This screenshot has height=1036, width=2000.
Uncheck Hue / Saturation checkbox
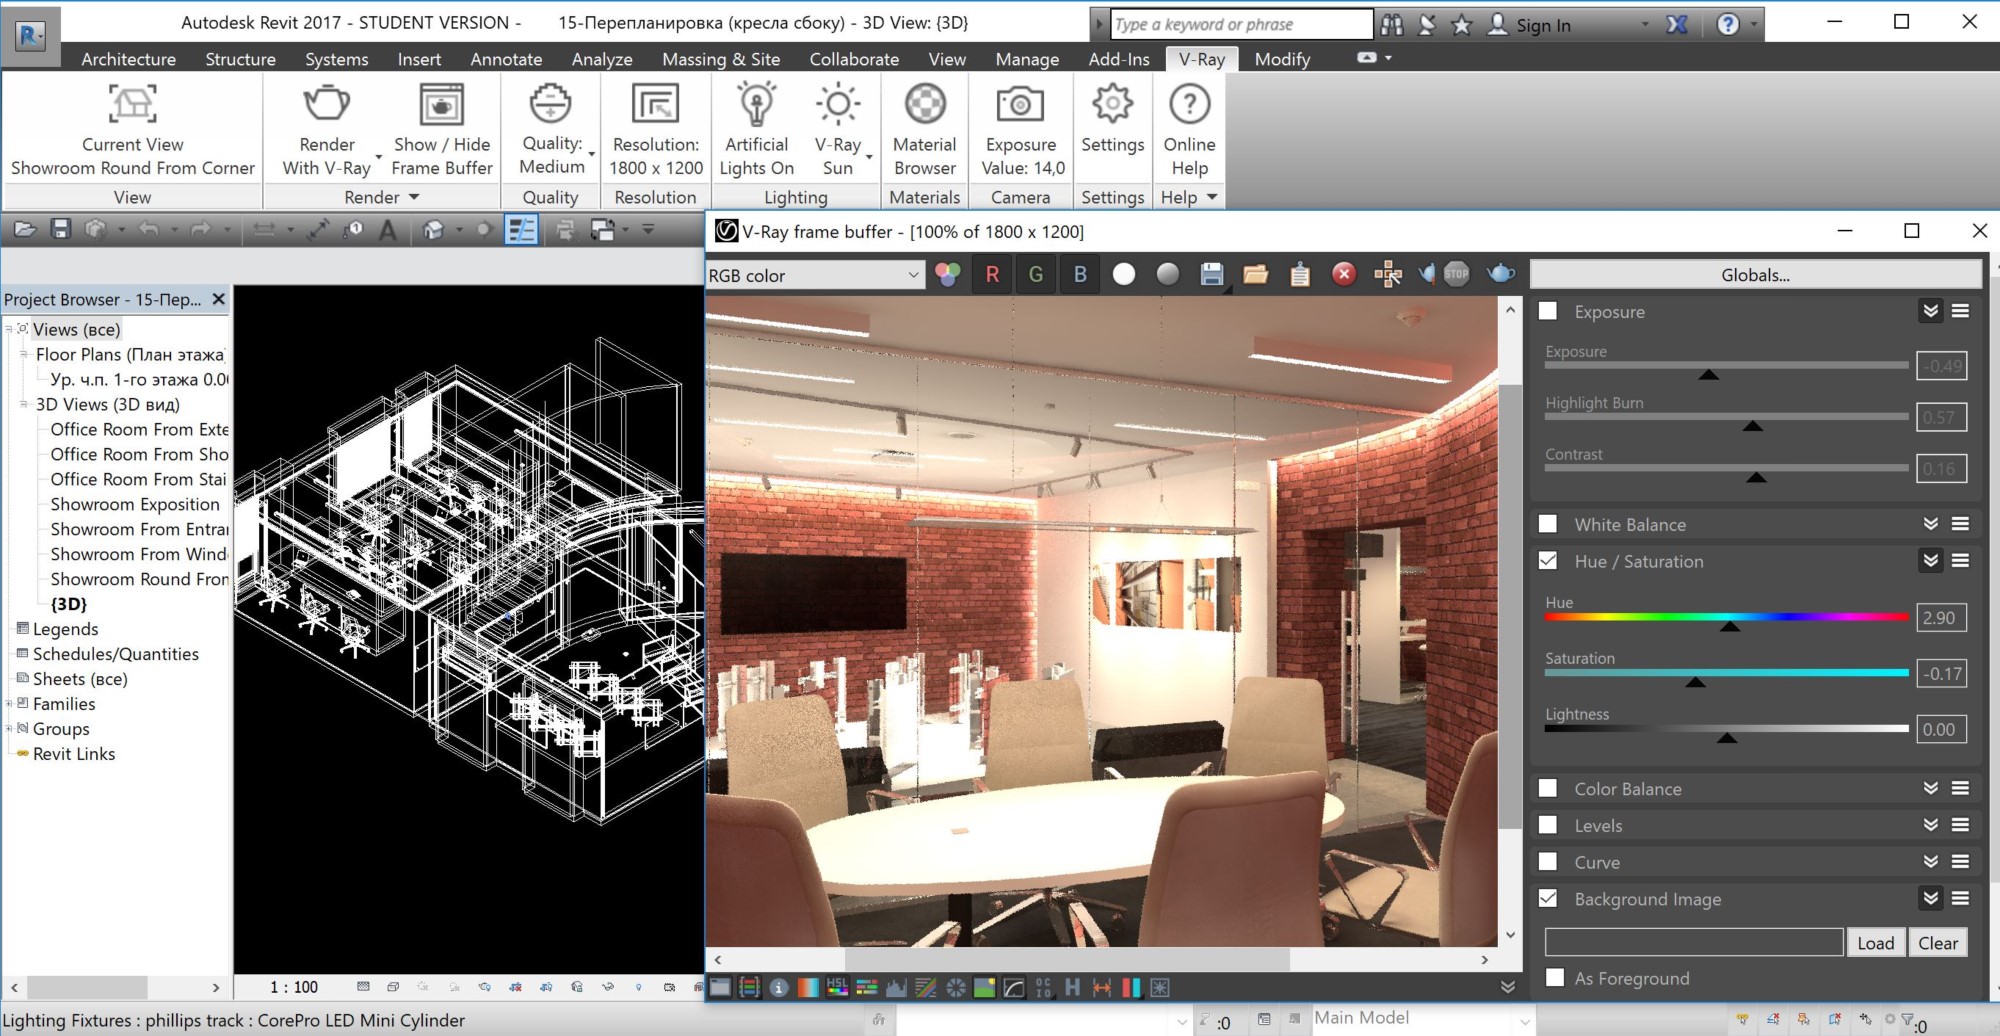(1548, 561)
